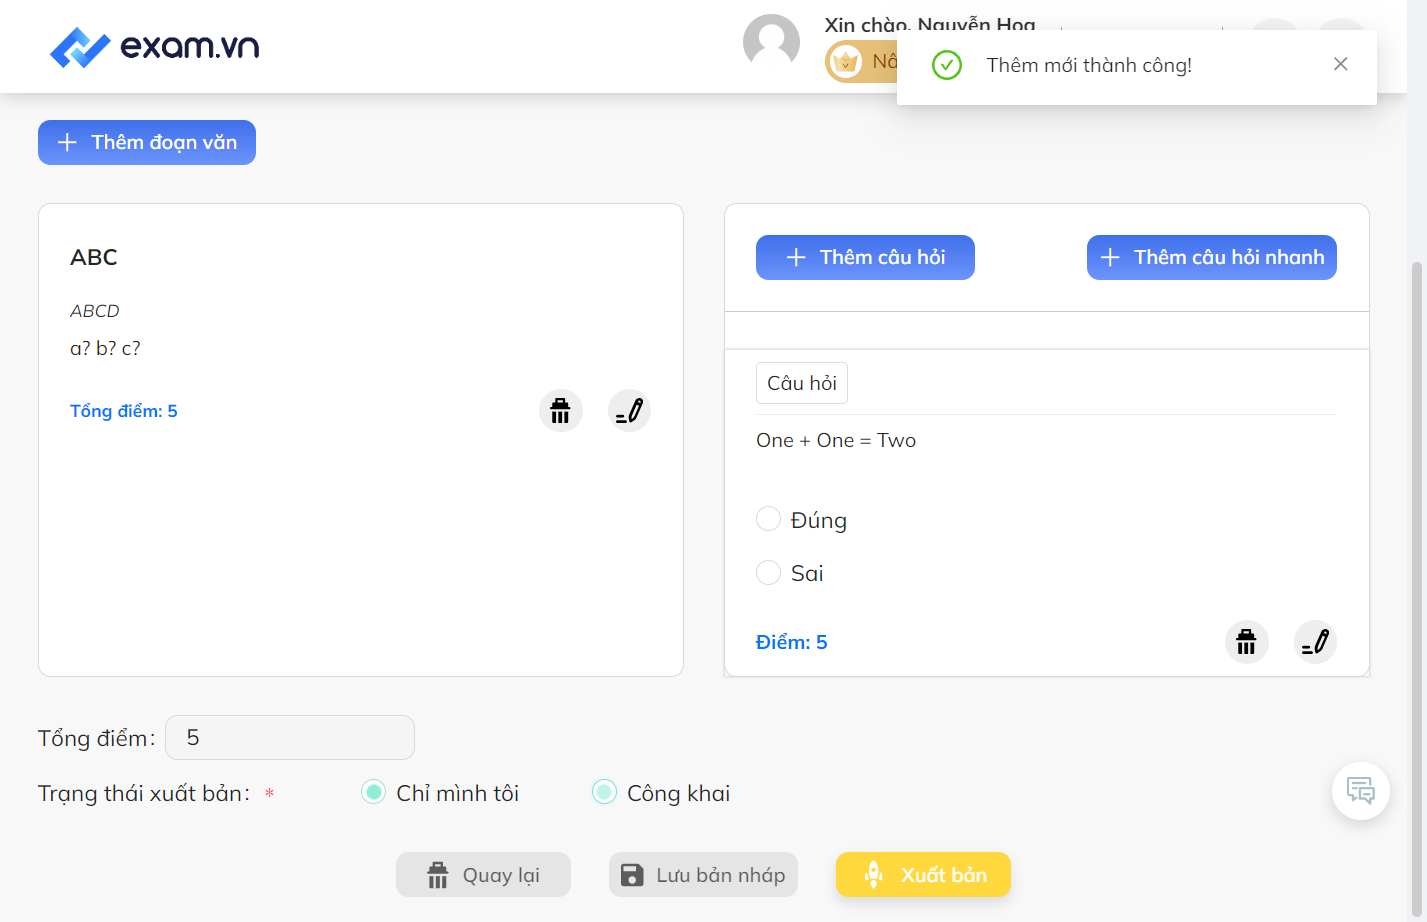Save draft with Lưu bản nháp
The width and height of the screenshot is (1427, 922).
coord(703,875)
